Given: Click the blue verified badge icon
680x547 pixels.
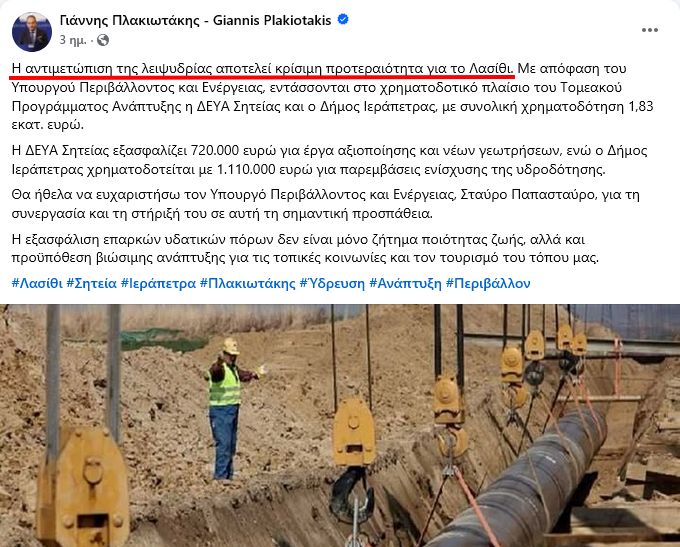Looking at the screenshot, I should tap(343, 20).
